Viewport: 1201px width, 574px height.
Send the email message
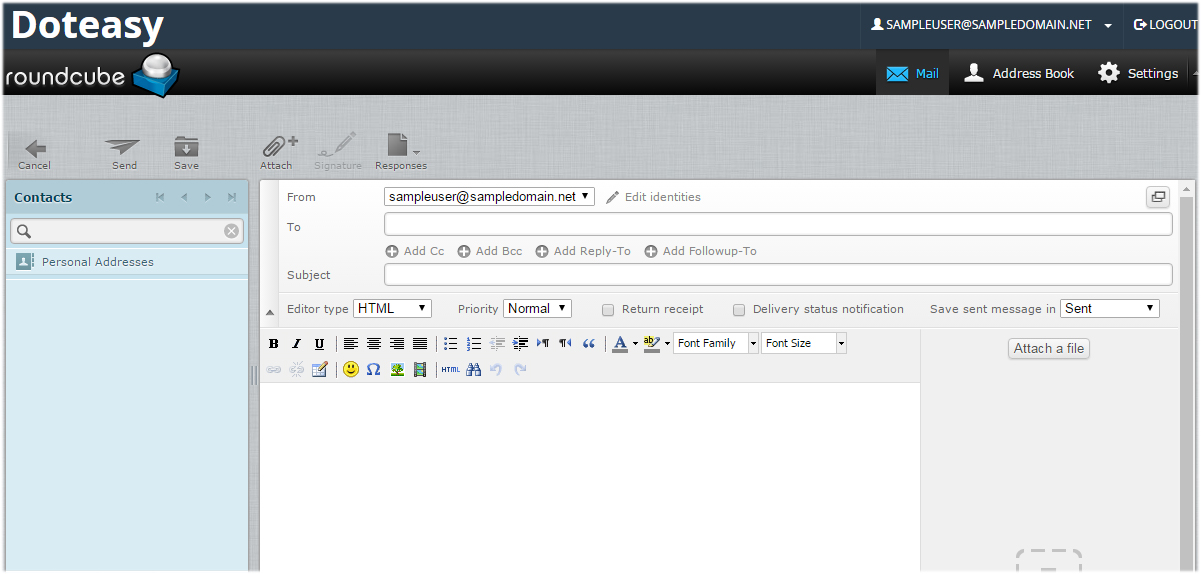124,153
